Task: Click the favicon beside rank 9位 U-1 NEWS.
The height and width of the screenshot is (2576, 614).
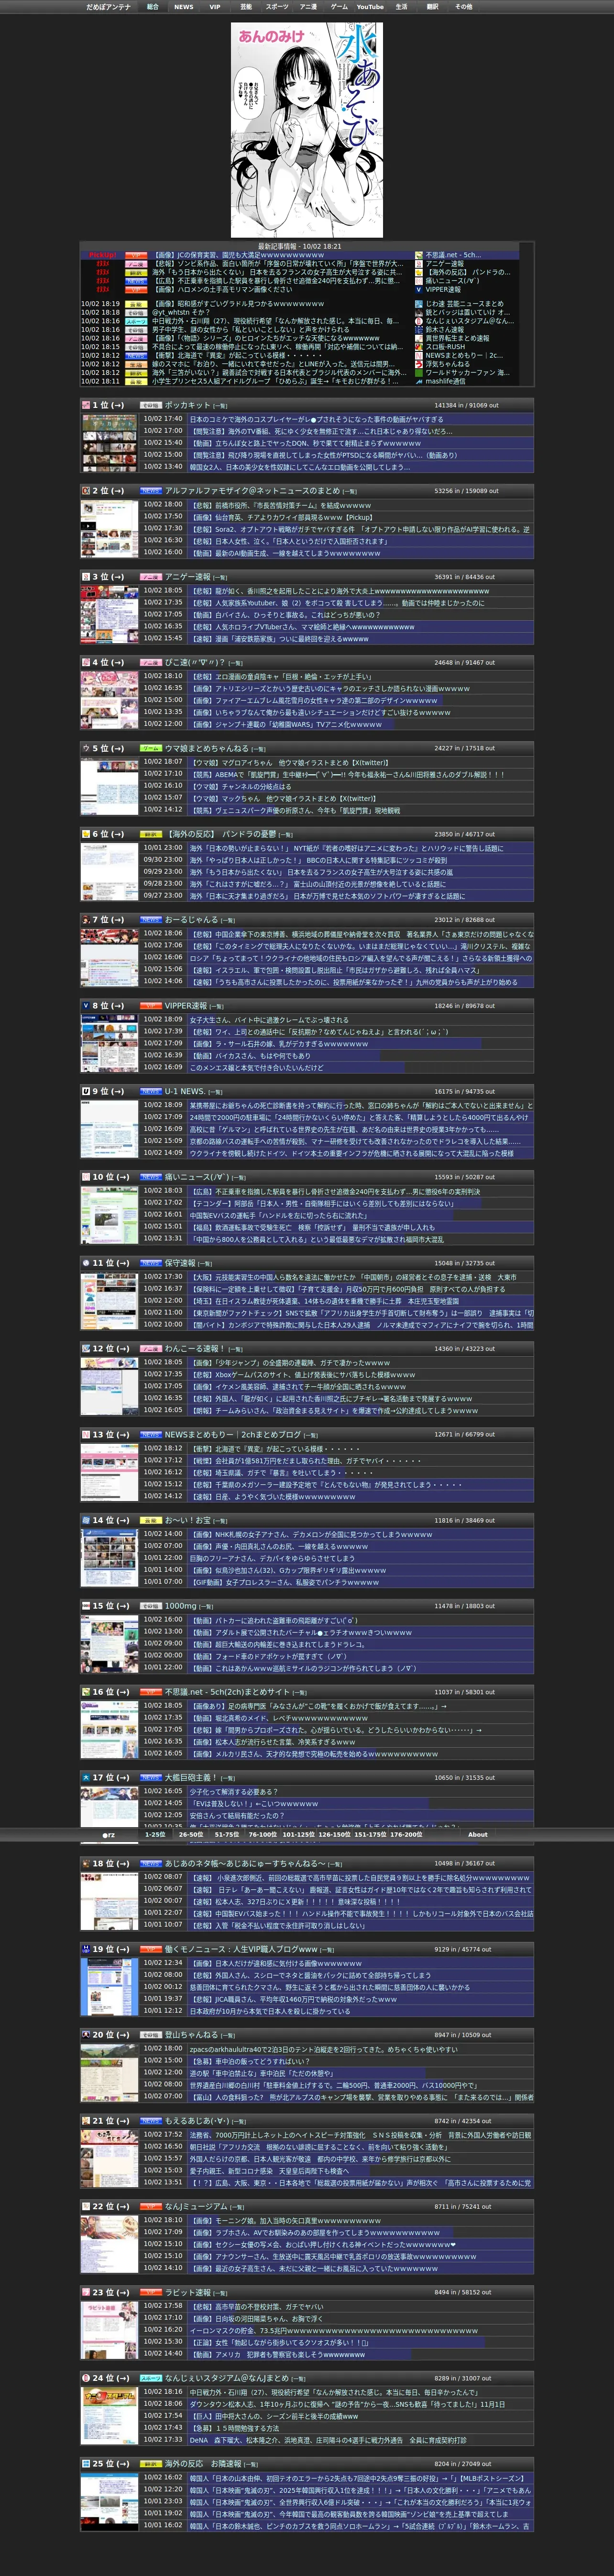Action: coord(86,1091)
